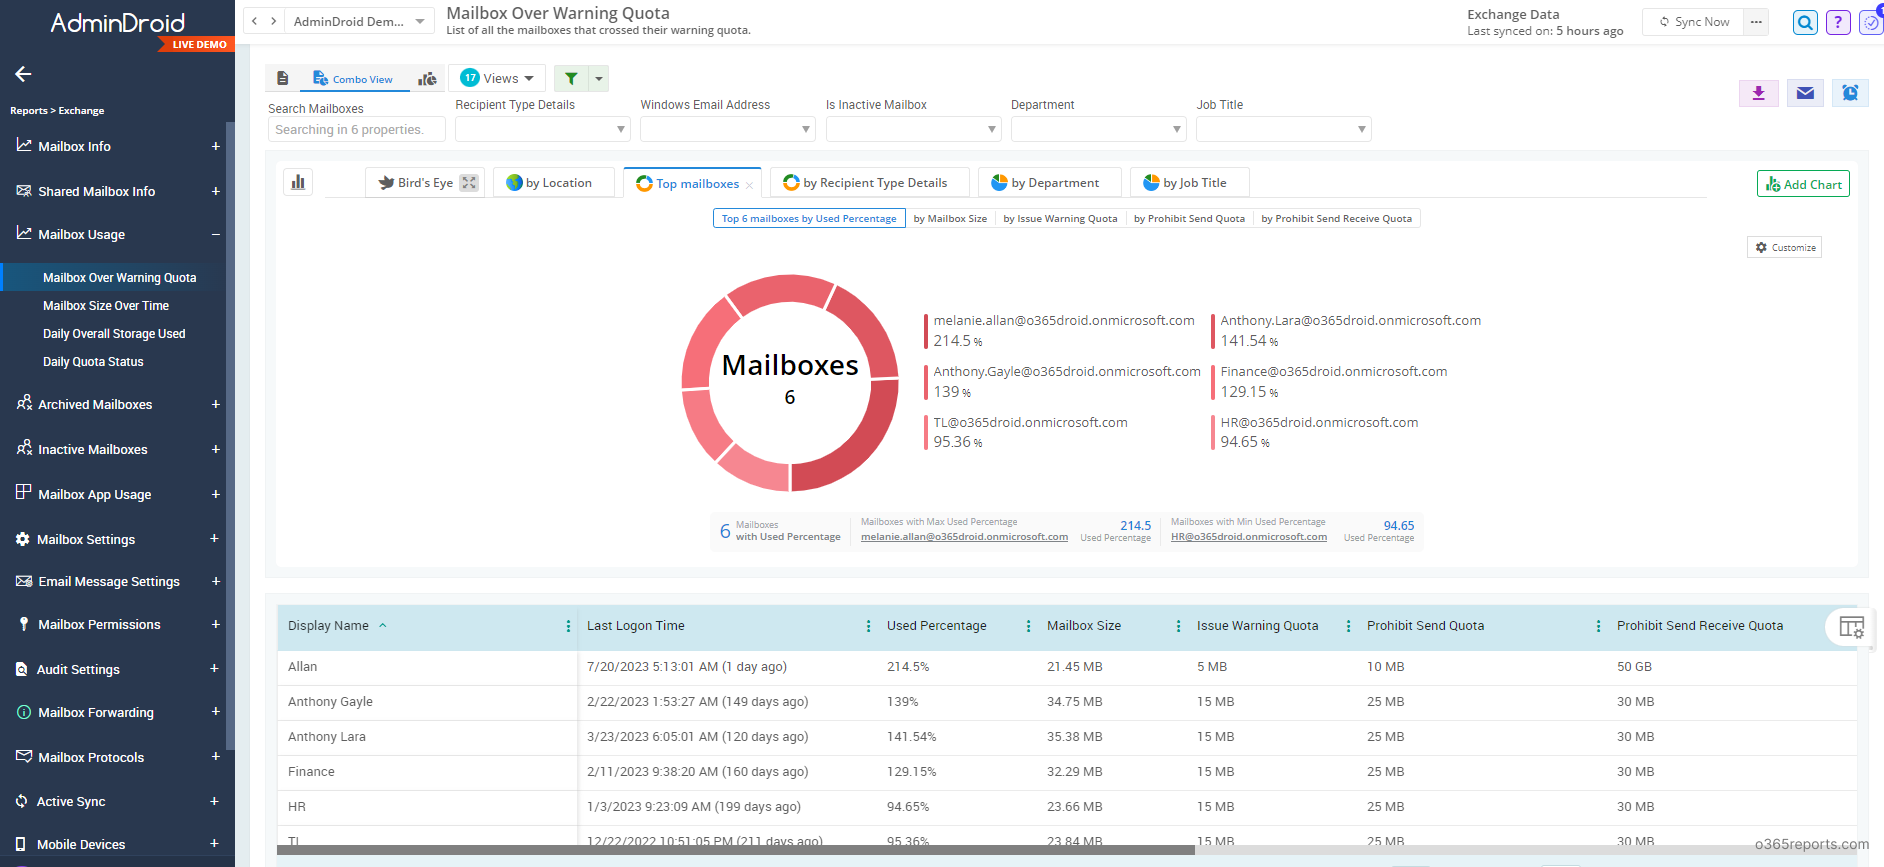Open the help question mark icon
The height and width of the screenshot is (867, 1884).
(1838, 22)
